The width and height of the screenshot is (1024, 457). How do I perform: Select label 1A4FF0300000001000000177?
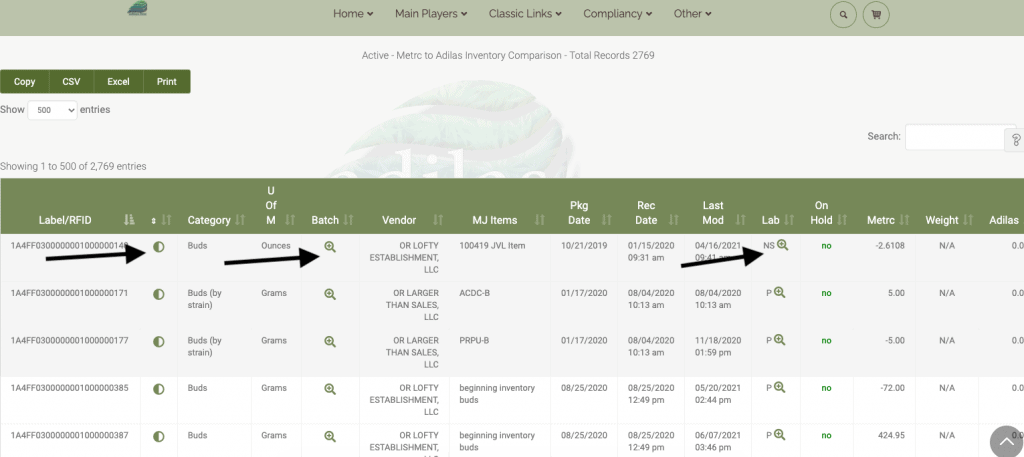pyautogui.click(x=69, y=340)
